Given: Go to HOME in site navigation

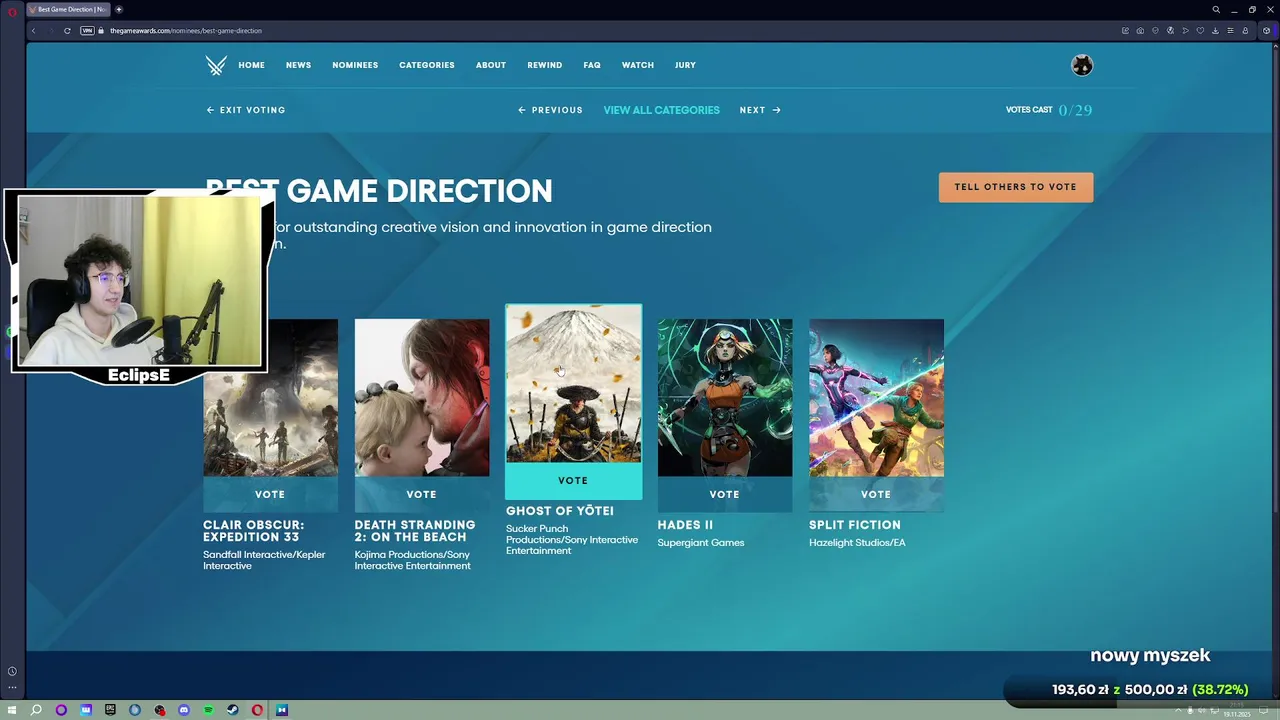Looking at the screenshot, I should click(251, 65).
